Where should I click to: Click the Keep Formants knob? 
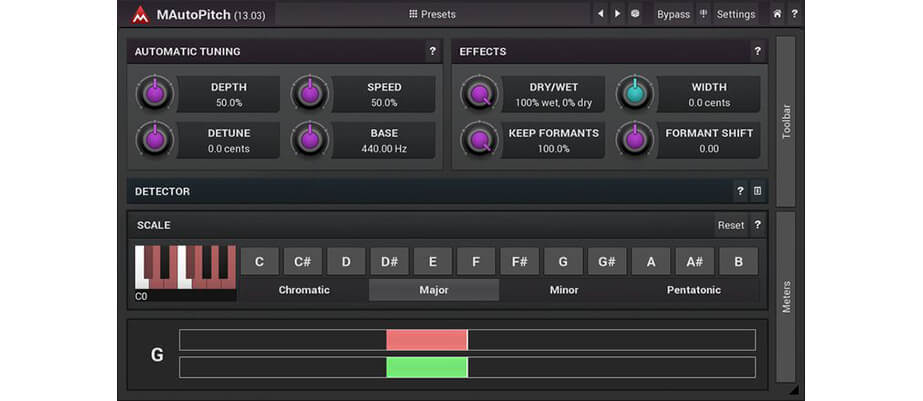(480, 140)
